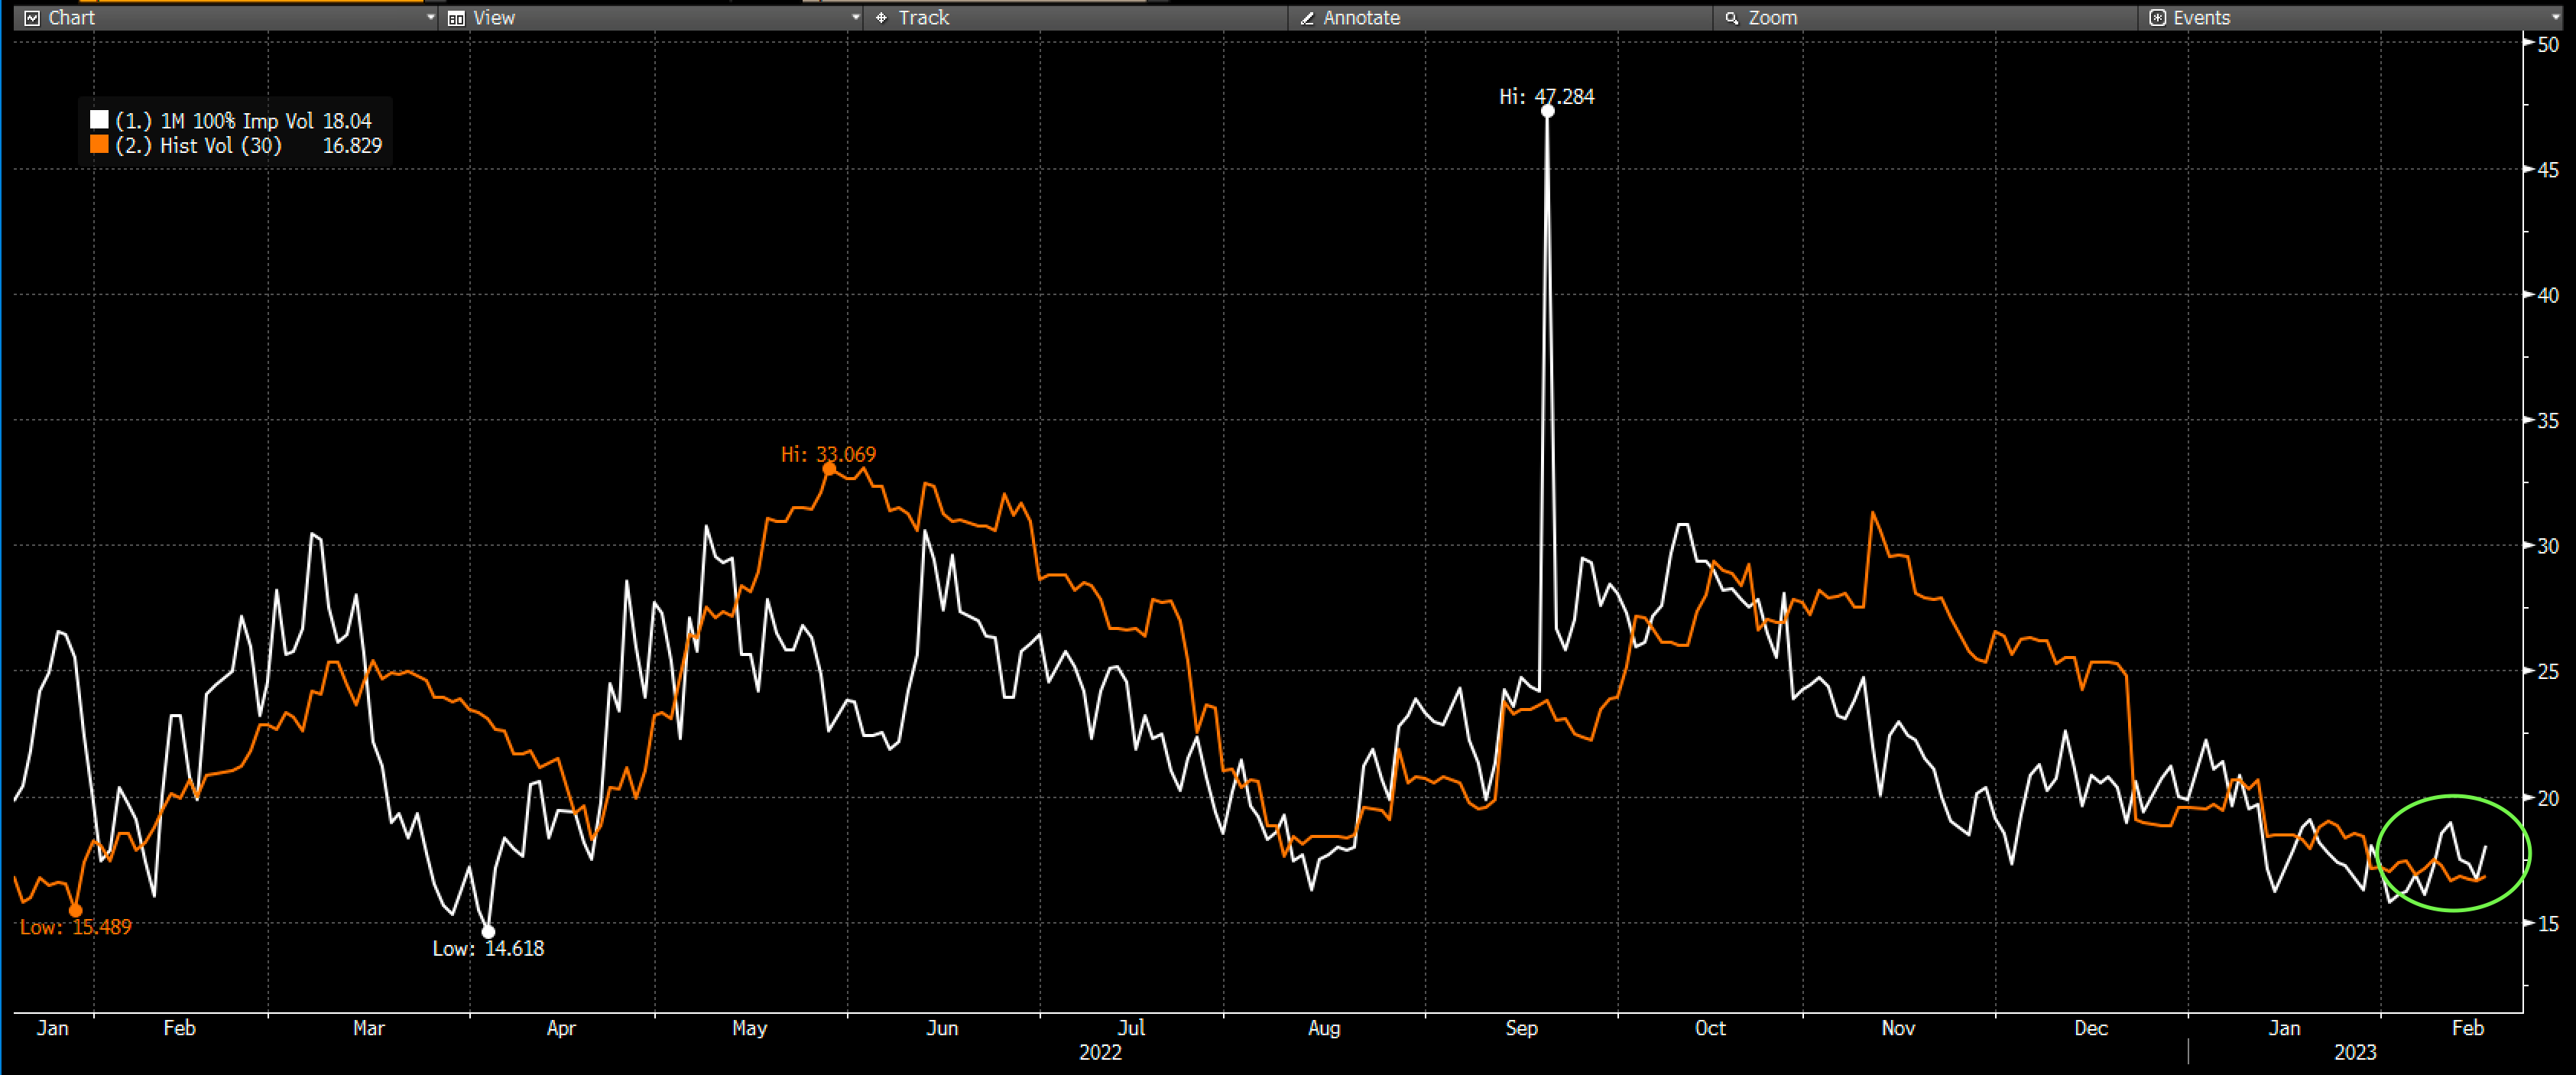Image resolution: width=2576 pixels, height=1075 pixels.
Task: Click the Sep label on the x-axis
Action: [1521, 1028]
